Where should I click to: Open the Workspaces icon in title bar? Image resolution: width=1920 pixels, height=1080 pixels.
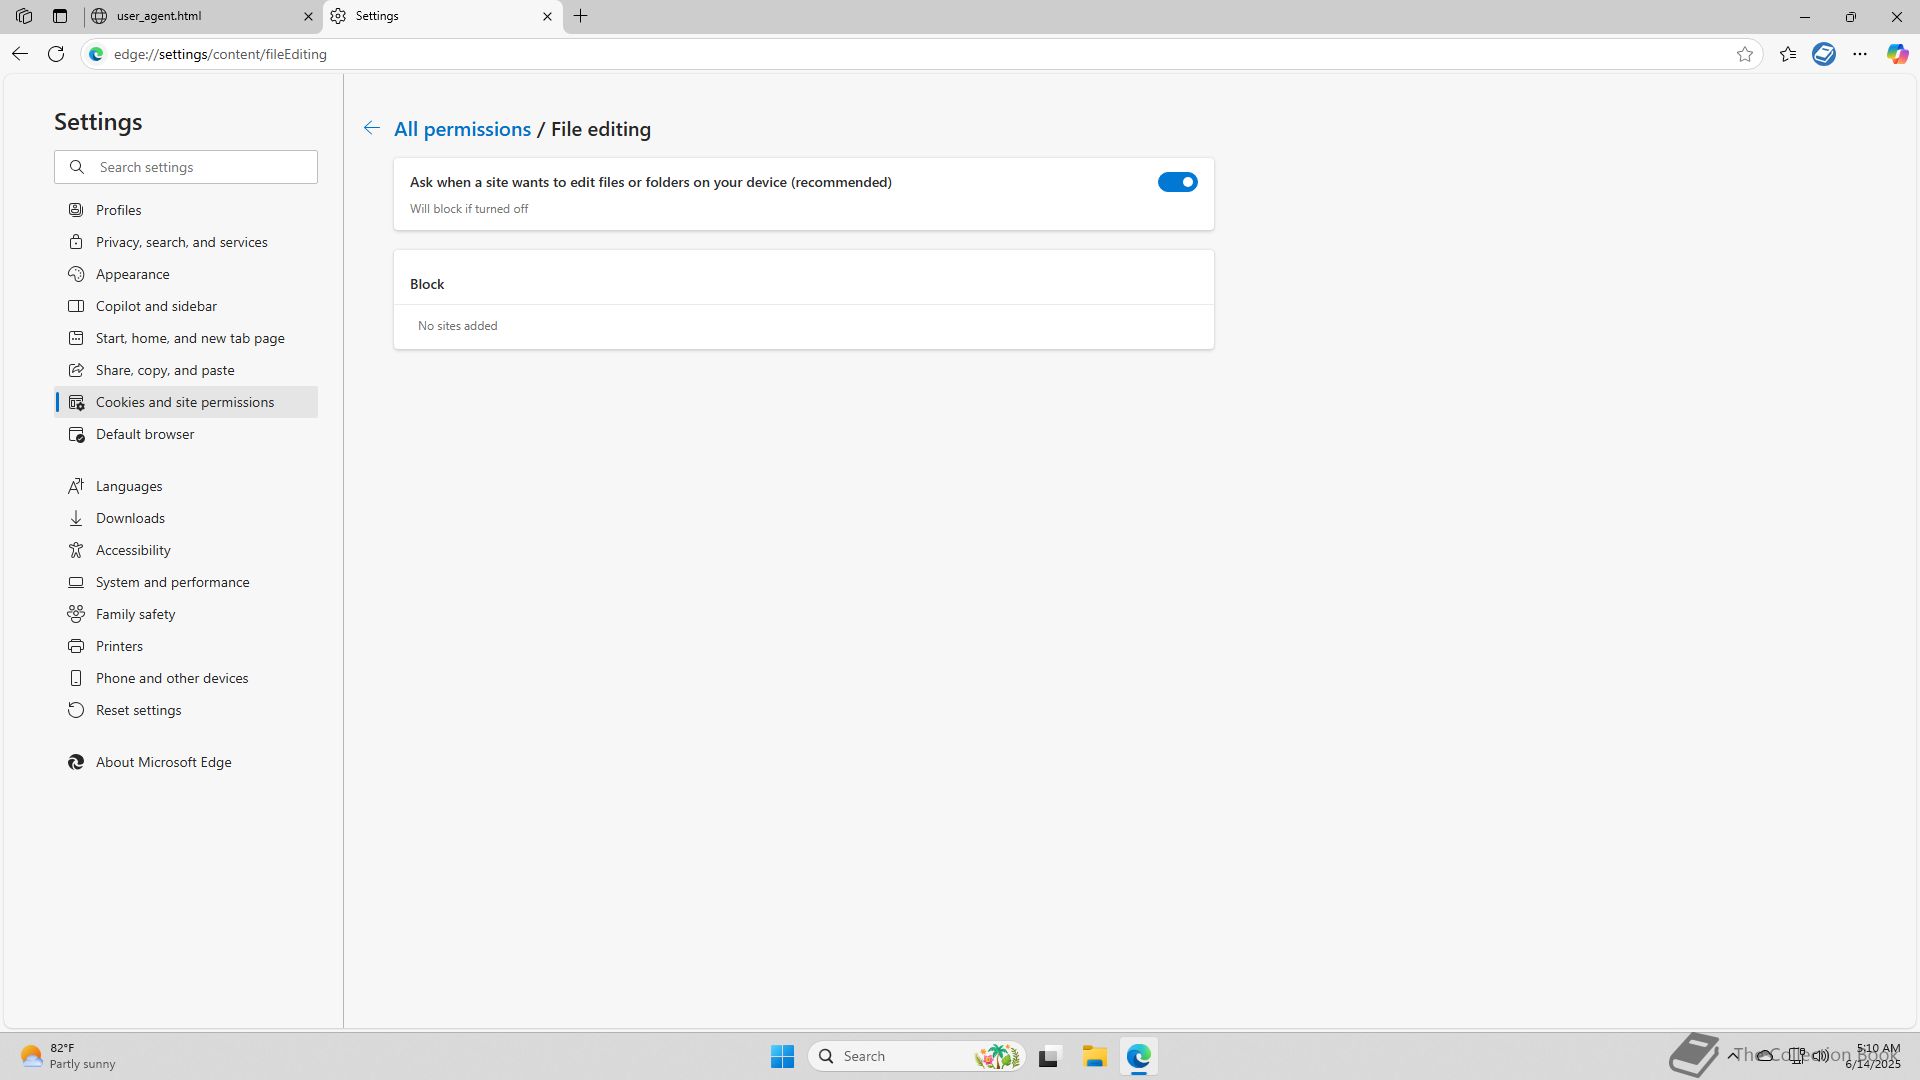24,16
